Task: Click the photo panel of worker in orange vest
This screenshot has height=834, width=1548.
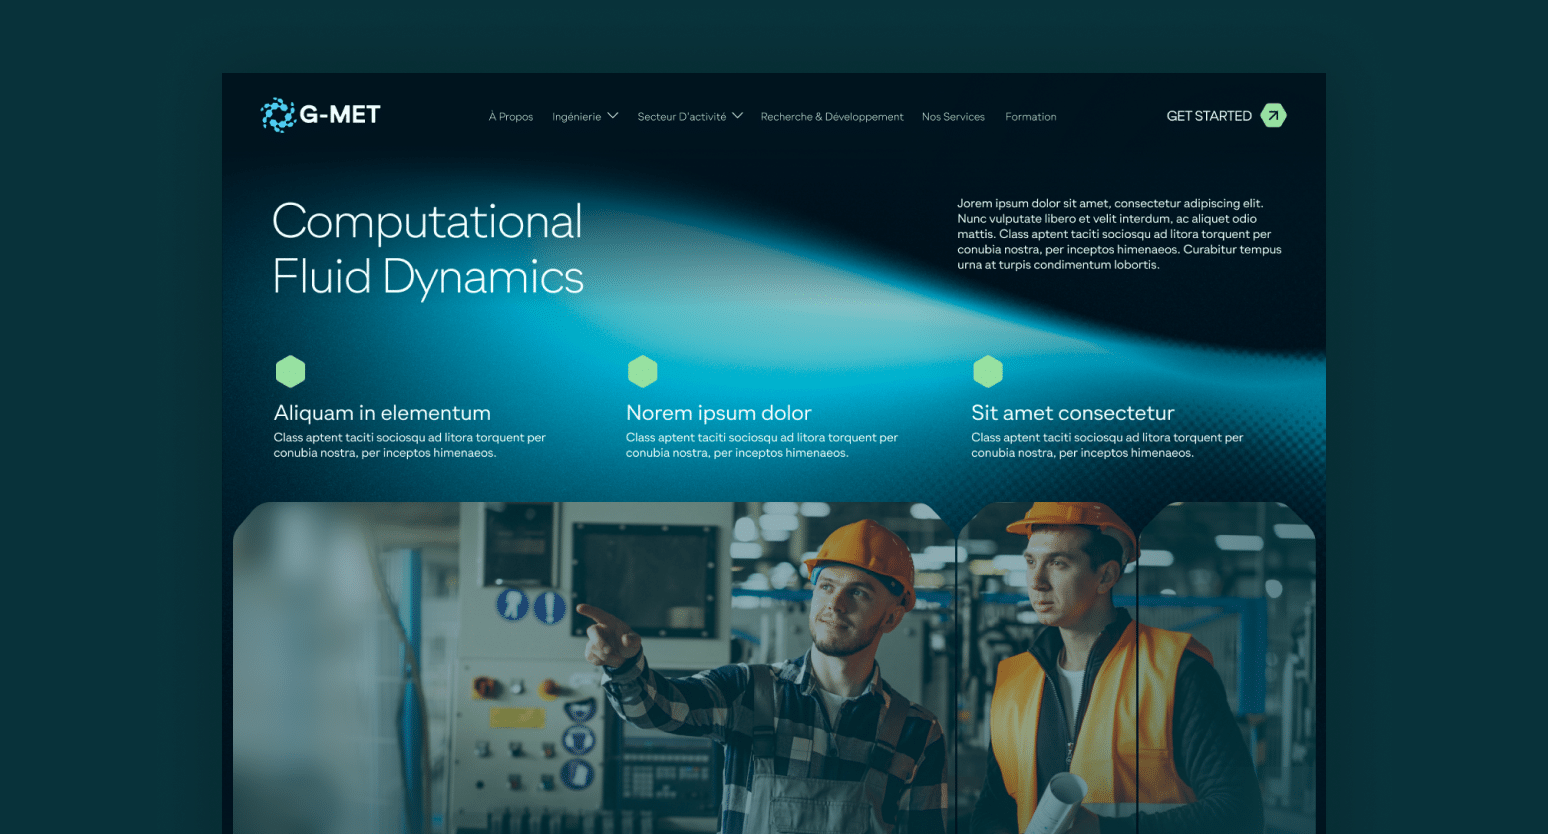Action: click(1047, 668)
